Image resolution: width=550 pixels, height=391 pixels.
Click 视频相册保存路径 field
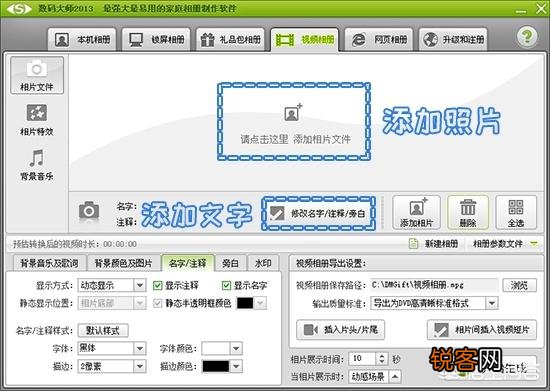(434, 285)
